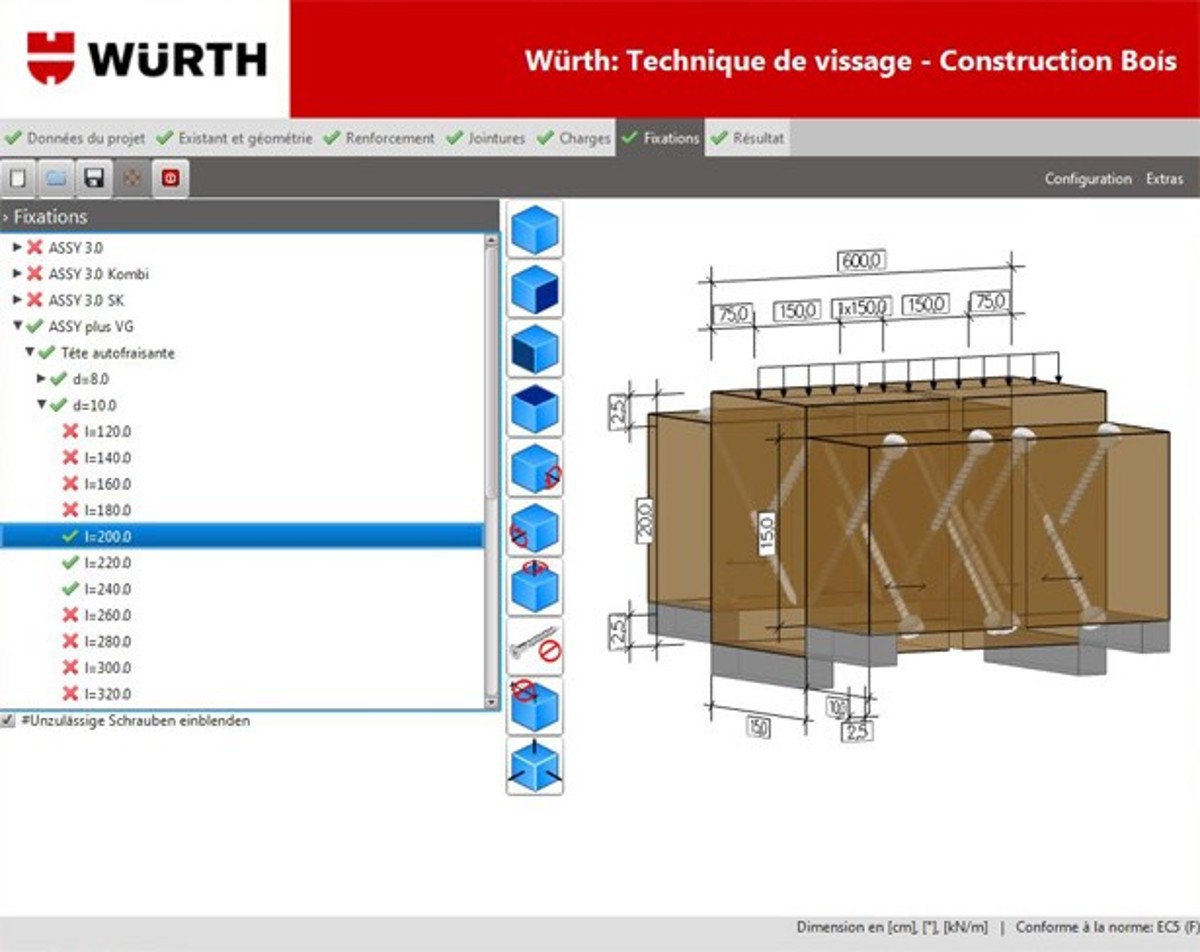
Task: Toggle the hide screws icon
Action: [535, 647]
